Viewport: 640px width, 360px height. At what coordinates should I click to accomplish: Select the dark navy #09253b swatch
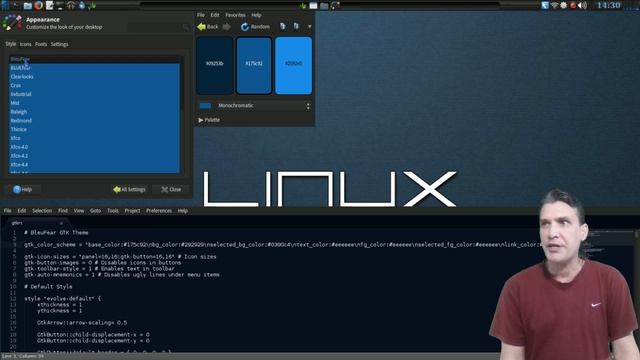pyautogui.click(x=215, y=65)
